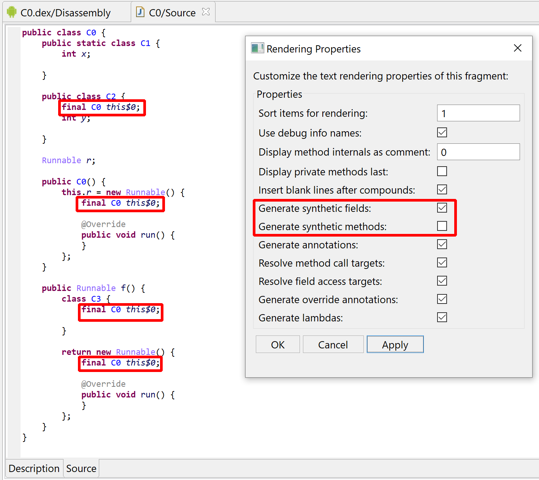Switch to the C0.dex/Disassembly tab

[66, 13]
